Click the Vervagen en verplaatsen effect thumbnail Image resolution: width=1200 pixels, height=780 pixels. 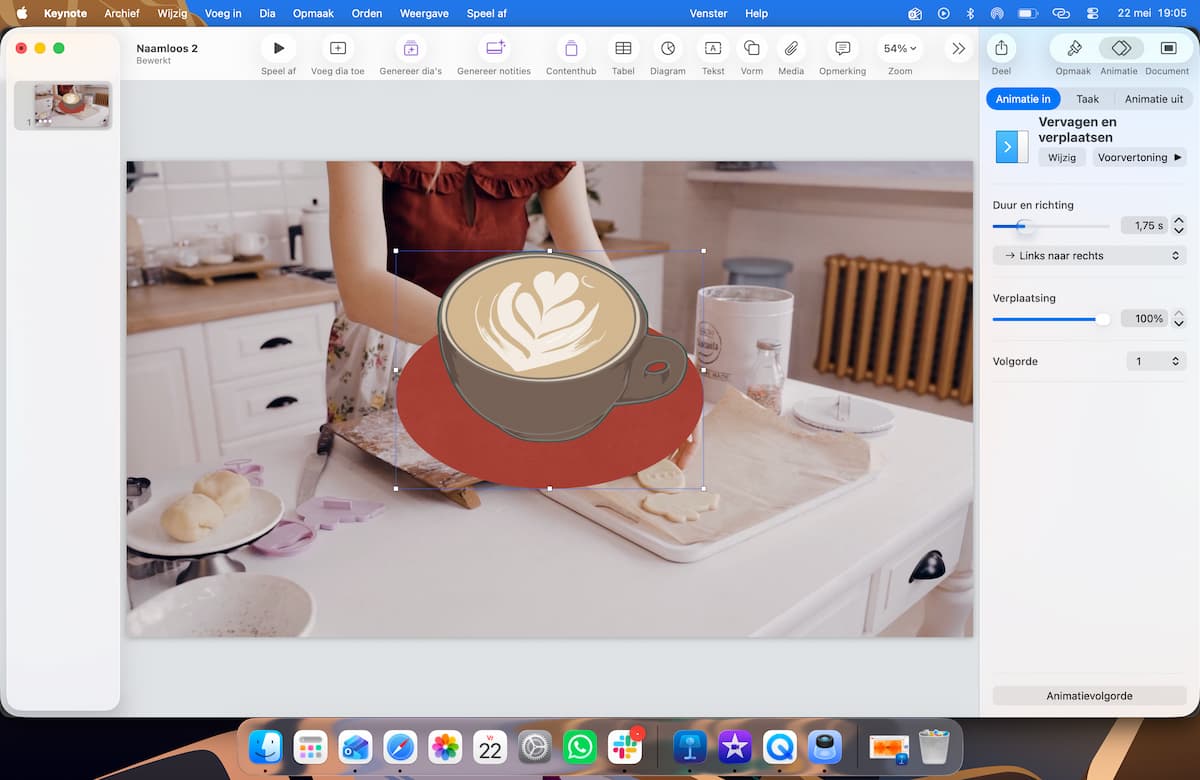pos(1012,146)
